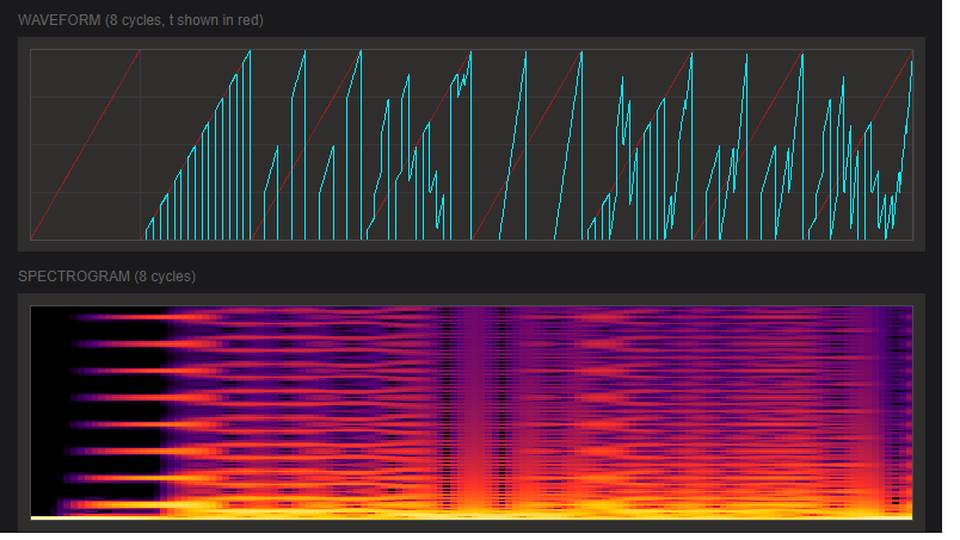Click the '(8 cycles)' text beside SPECTROGRAM

pos(166,276)
